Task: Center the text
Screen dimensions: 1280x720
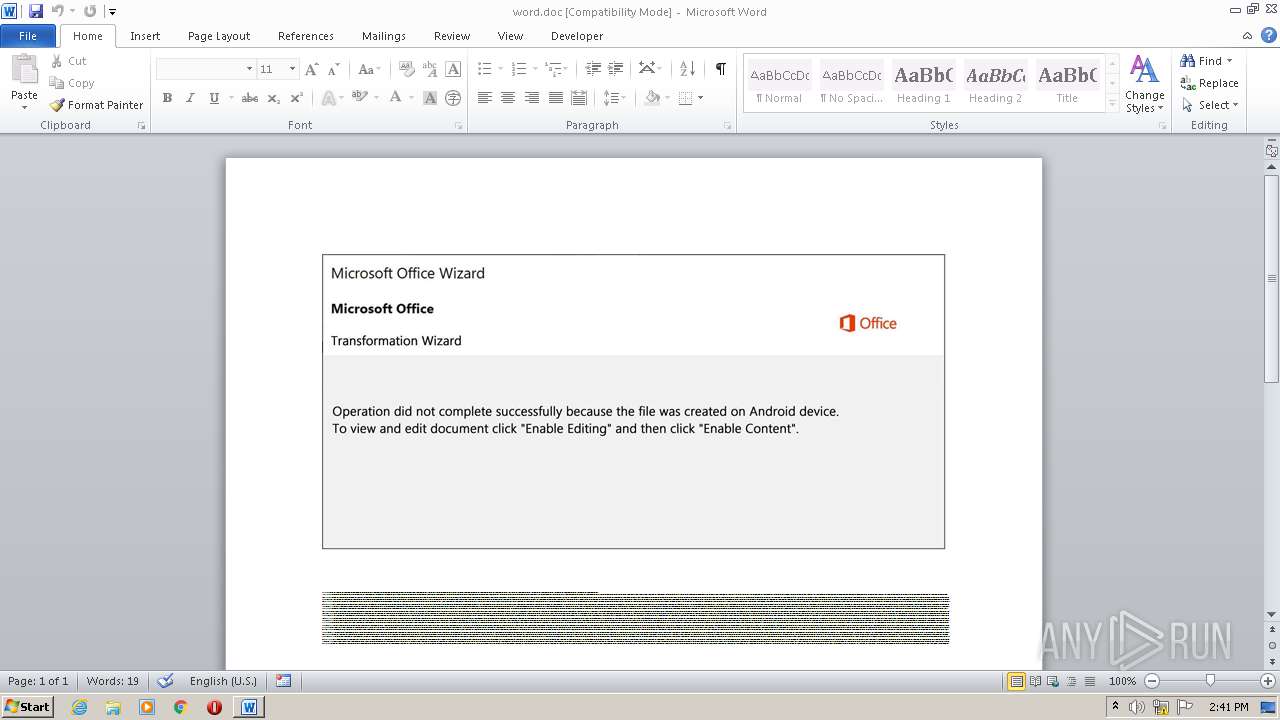Action: [x=508, y=98]
